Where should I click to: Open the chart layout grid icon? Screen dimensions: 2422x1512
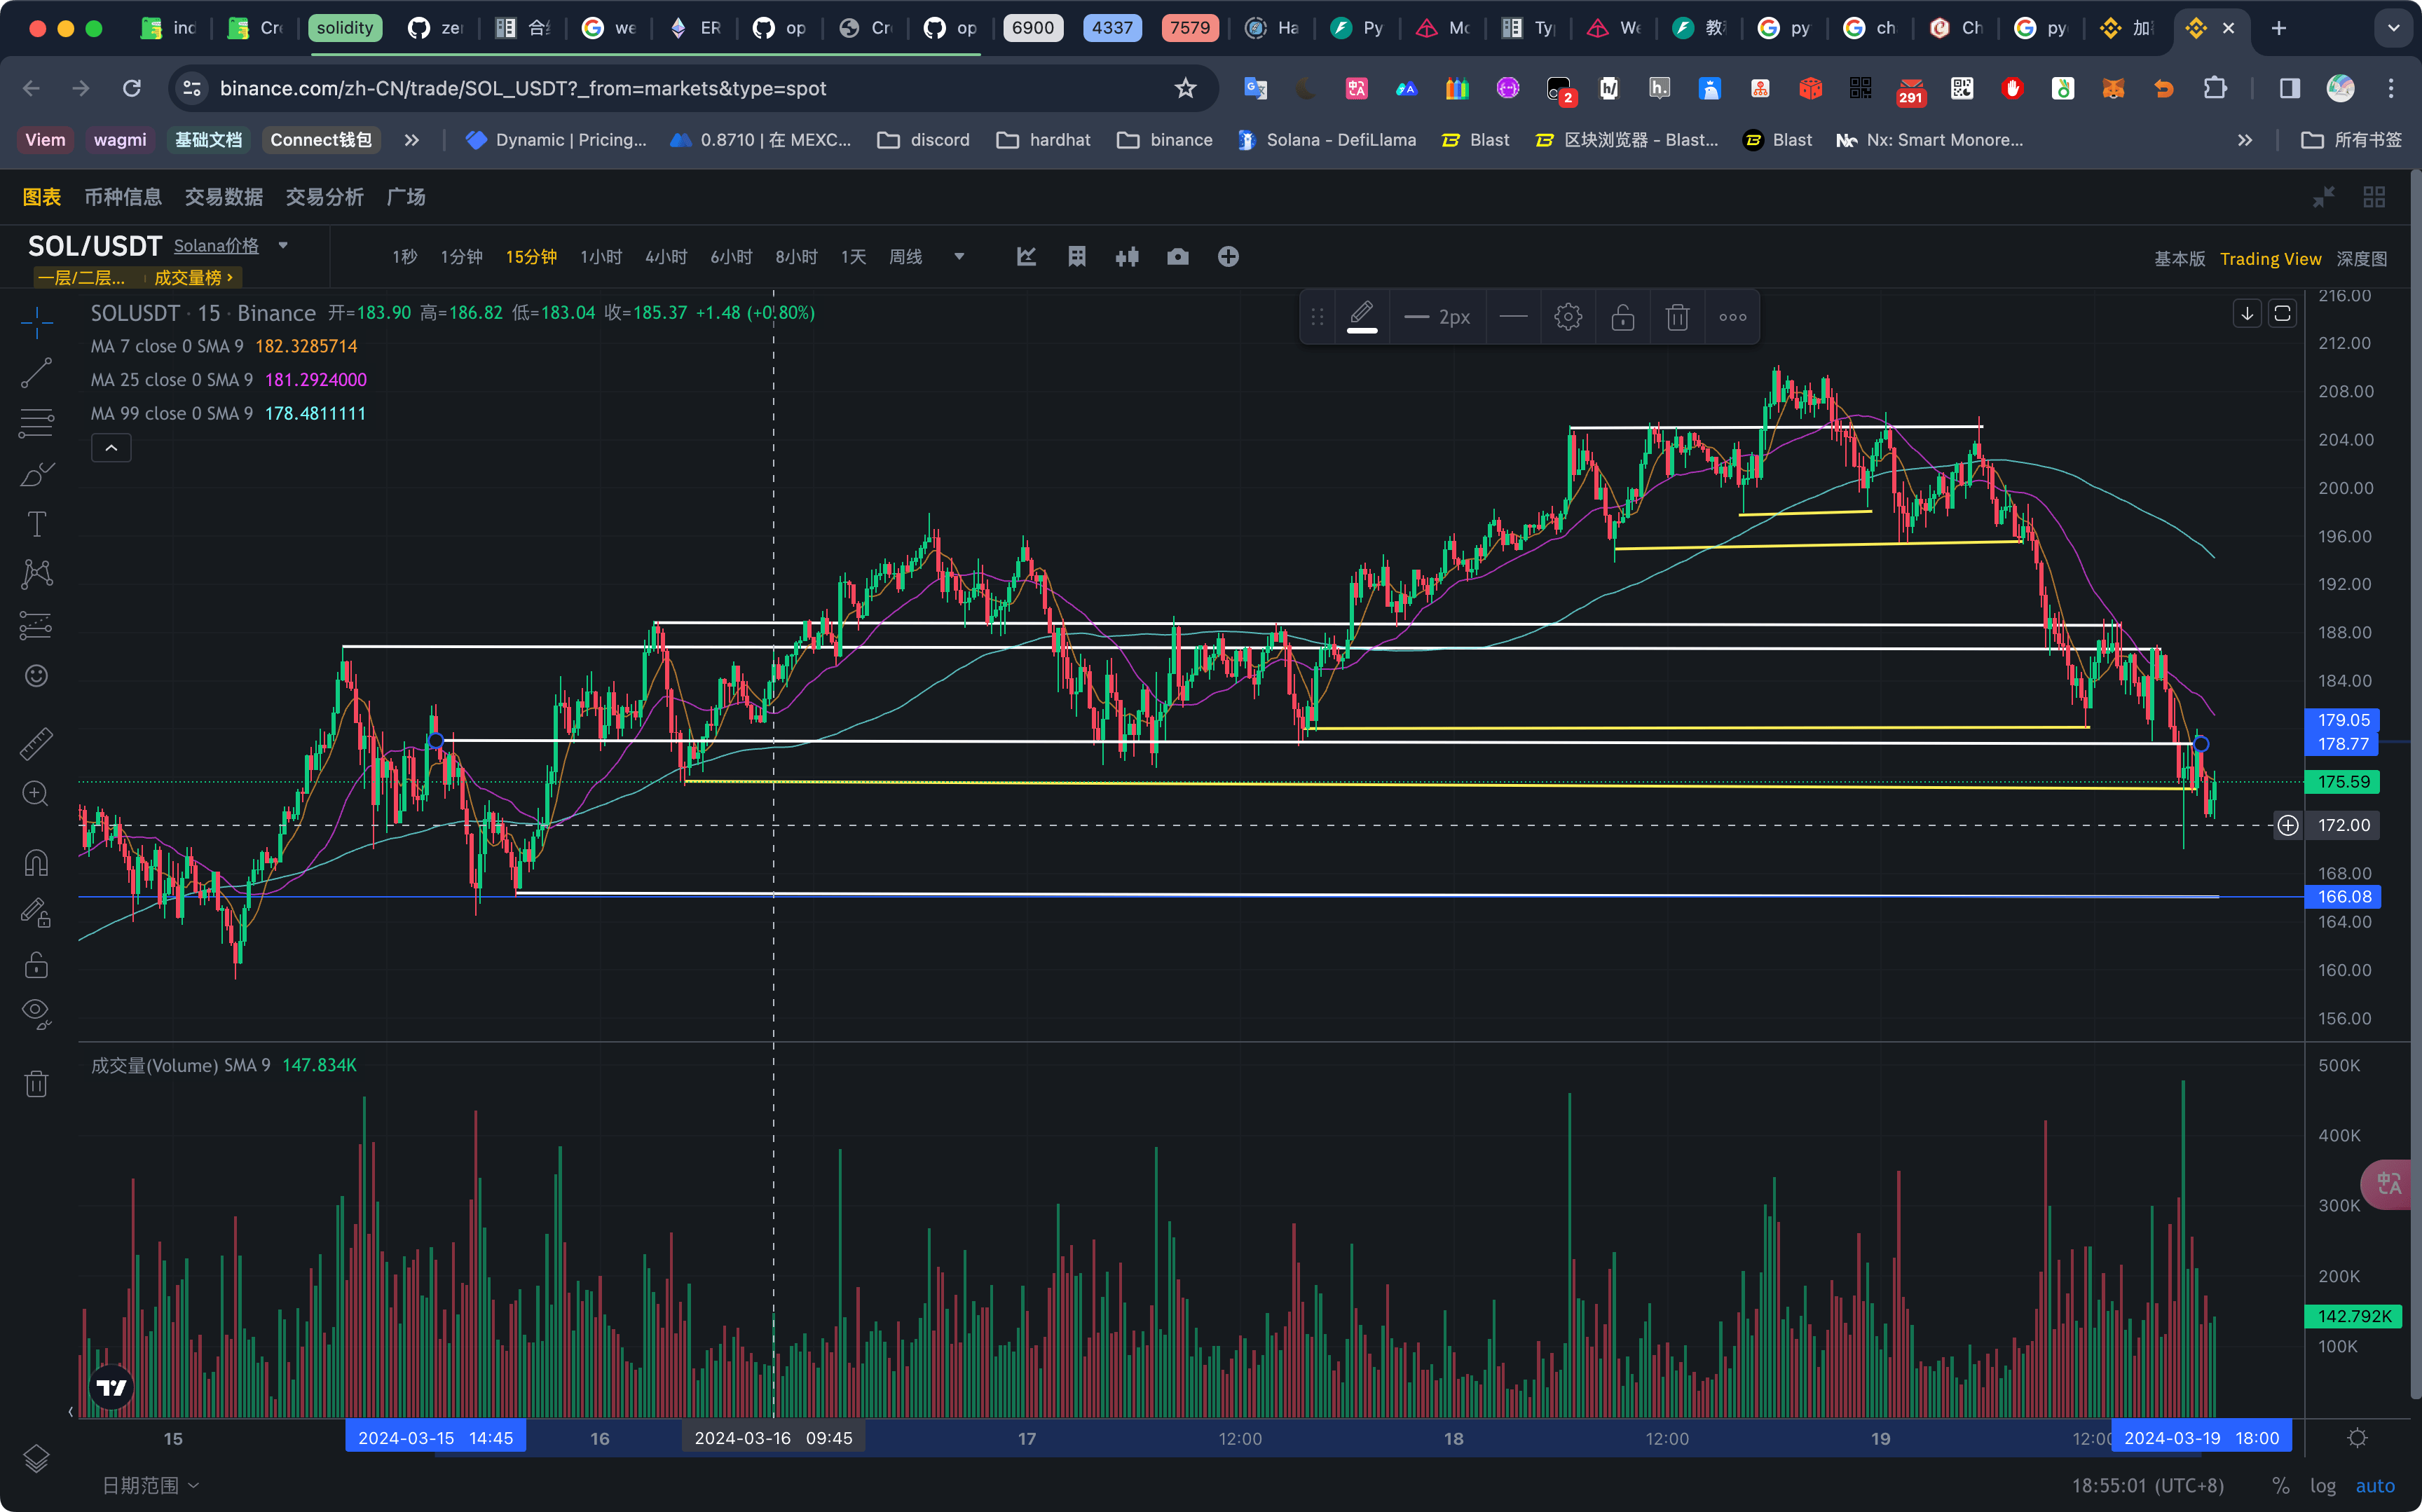tap(1077, 257)
